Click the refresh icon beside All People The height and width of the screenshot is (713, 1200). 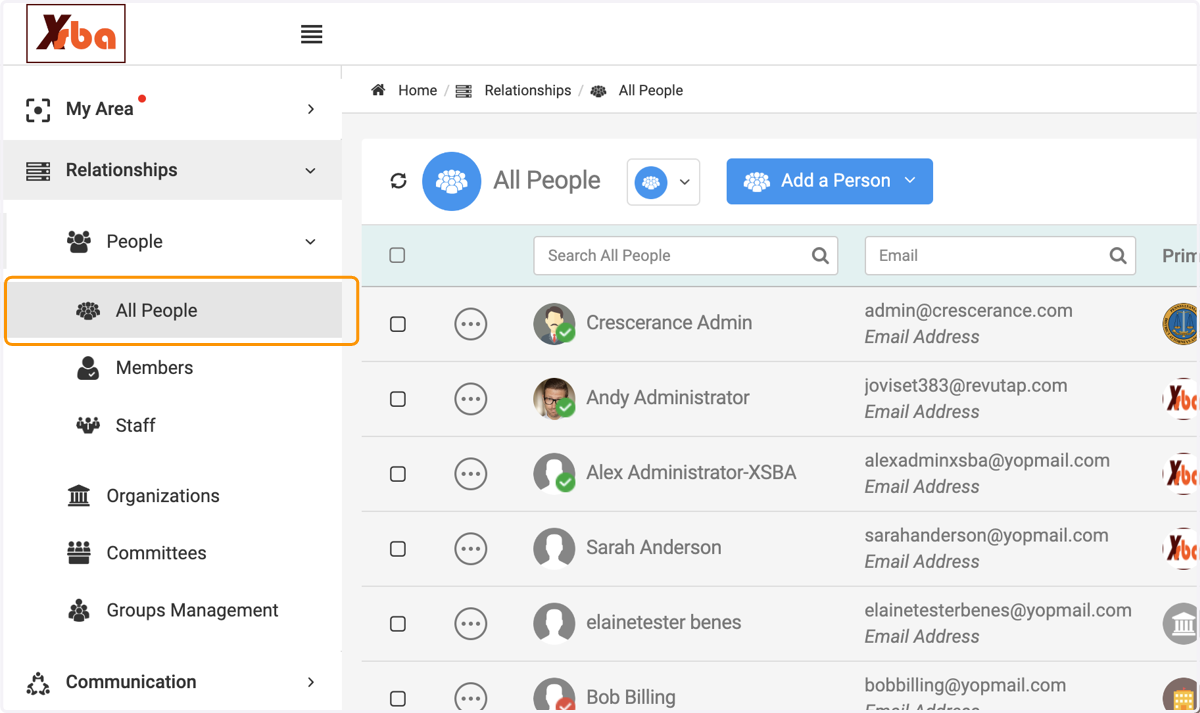pos(398,181)
